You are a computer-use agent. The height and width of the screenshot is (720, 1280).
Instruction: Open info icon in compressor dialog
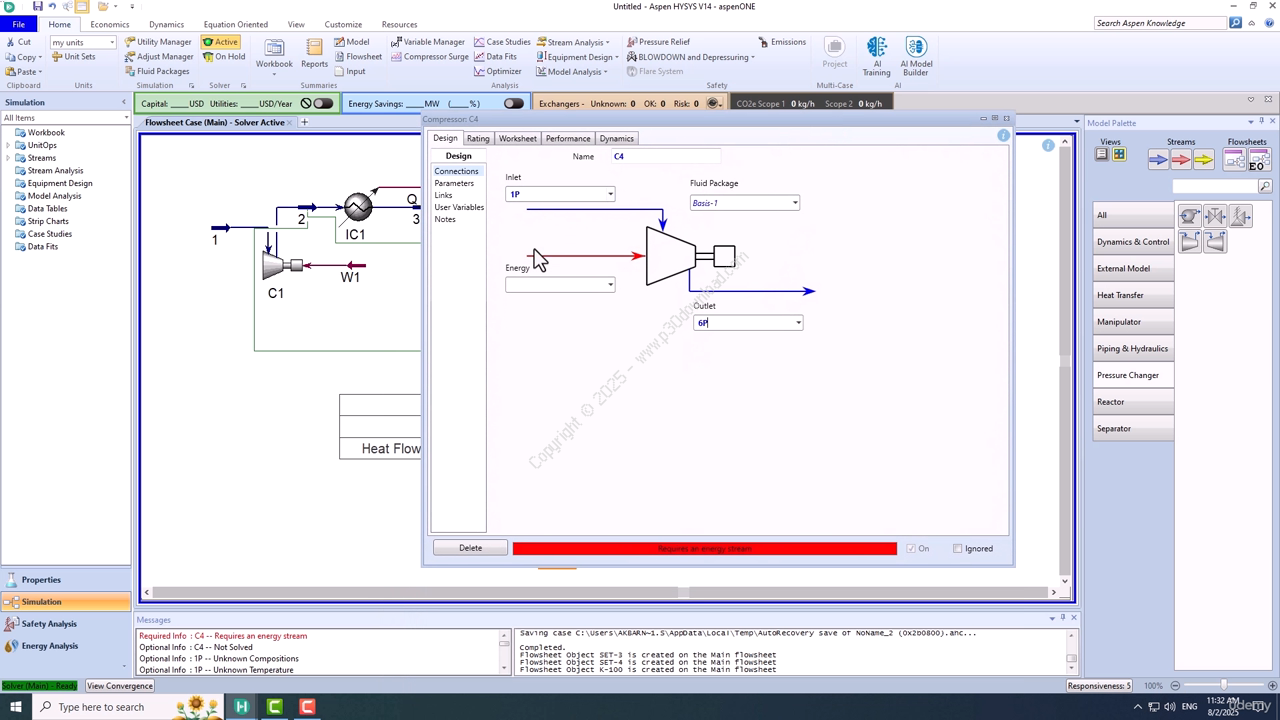1003,135
